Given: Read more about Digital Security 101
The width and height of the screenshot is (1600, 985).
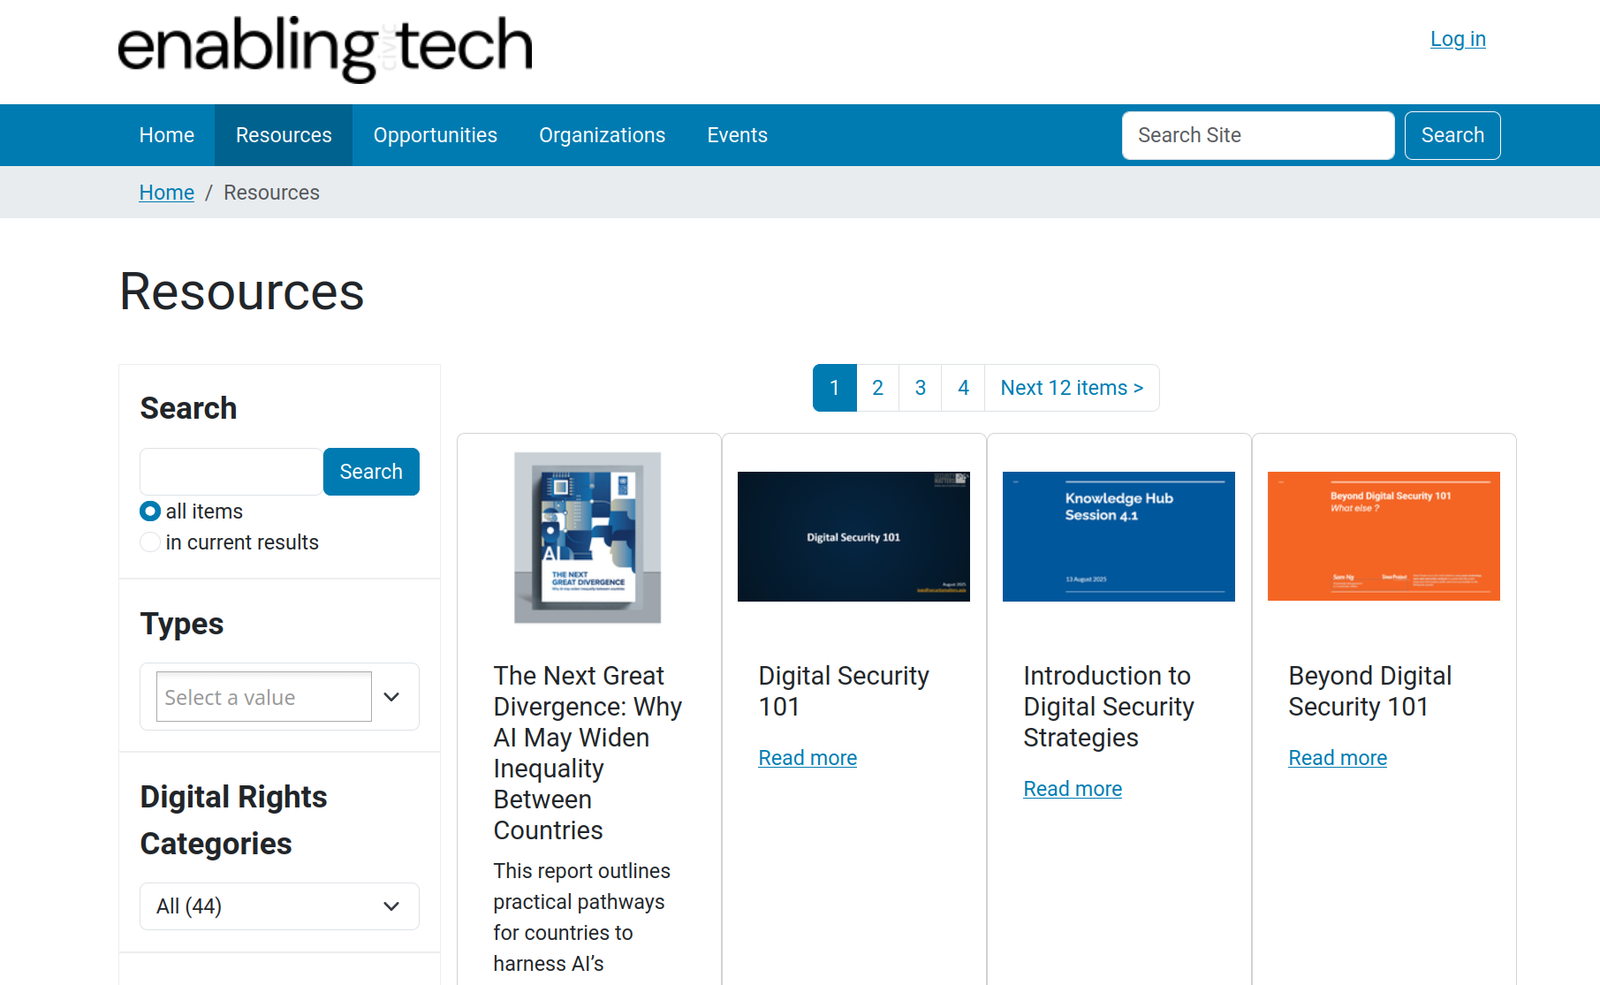Looking at the screenshot, I should coord(807,757).
